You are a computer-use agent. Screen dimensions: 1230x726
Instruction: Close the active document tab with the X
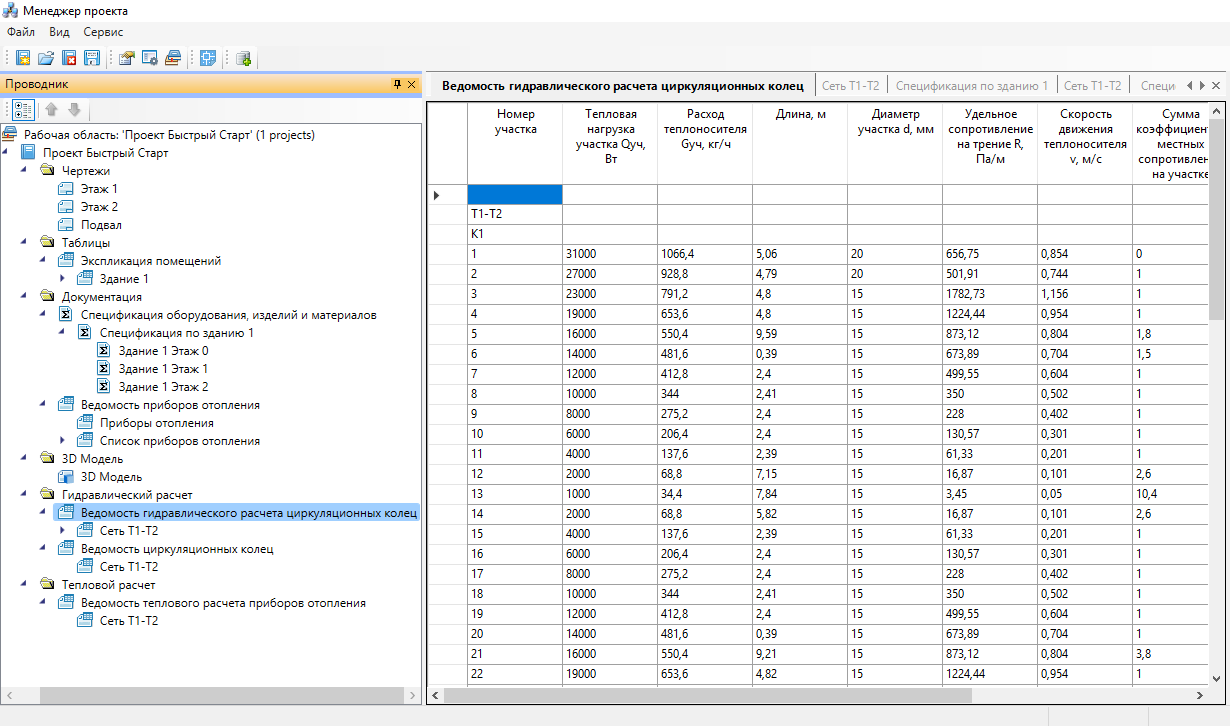tap(1216, 86)
